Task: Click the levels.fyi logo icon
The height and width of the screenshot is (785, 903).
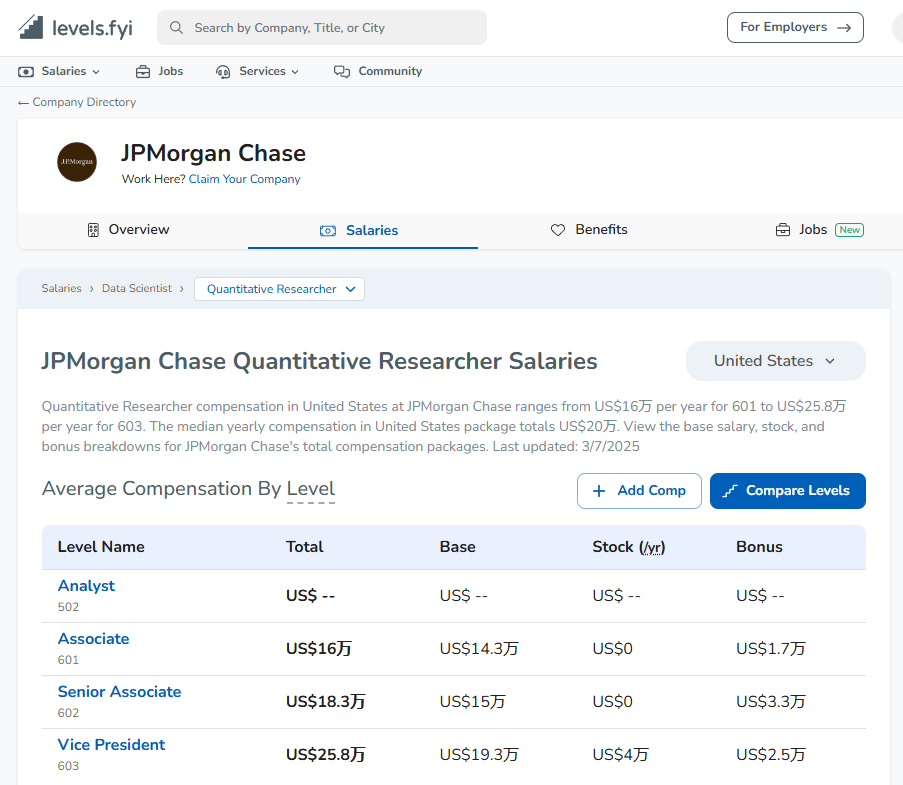Action: click(x=31, y=27)
